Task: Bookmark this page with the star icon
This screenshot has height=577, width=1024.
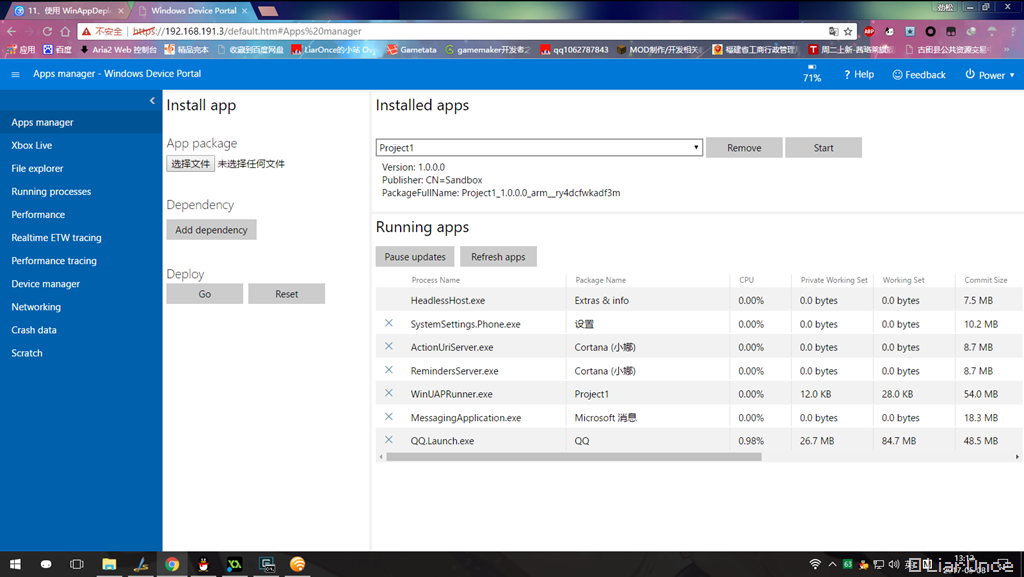Action: pos(848,31)
